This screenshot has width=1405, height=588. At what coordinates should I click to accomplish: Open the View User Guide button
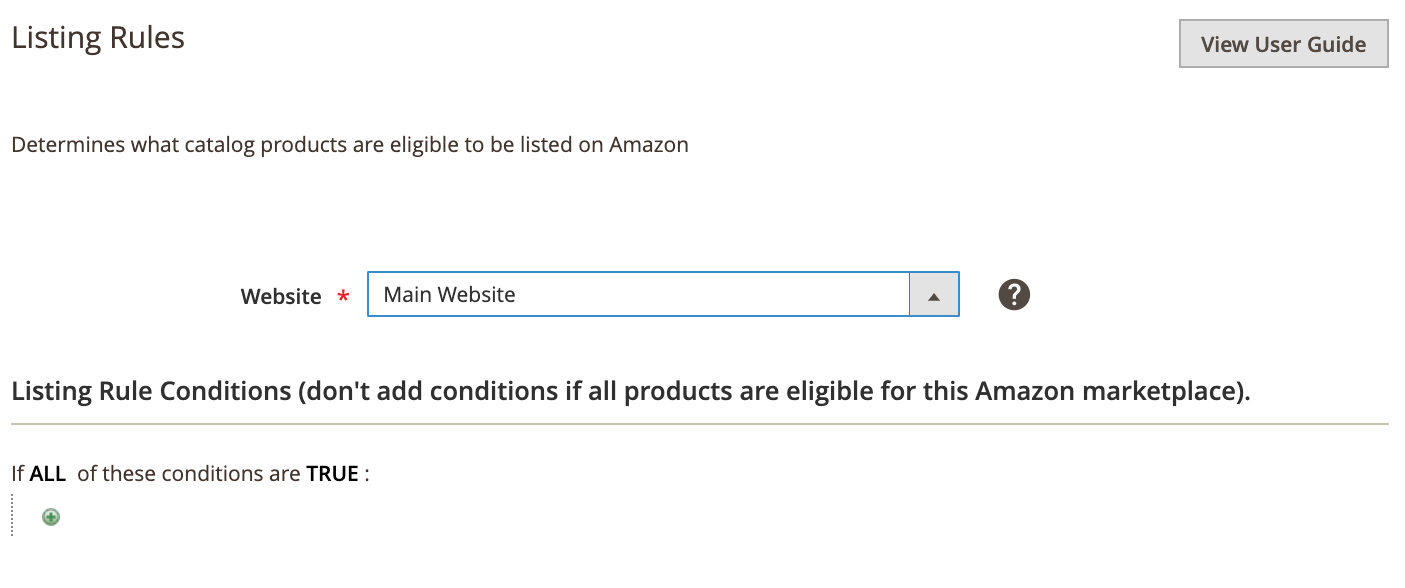coord(1284,44)
